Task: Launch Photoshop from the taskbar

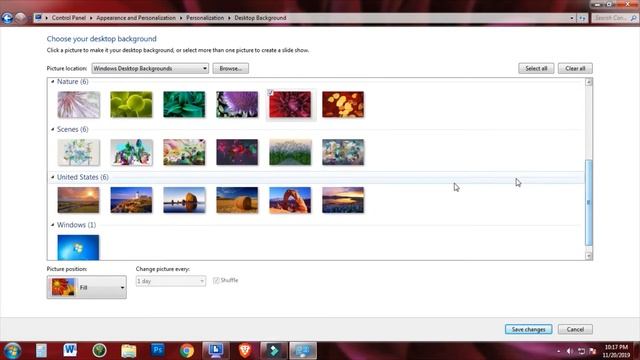Action: 158,350
